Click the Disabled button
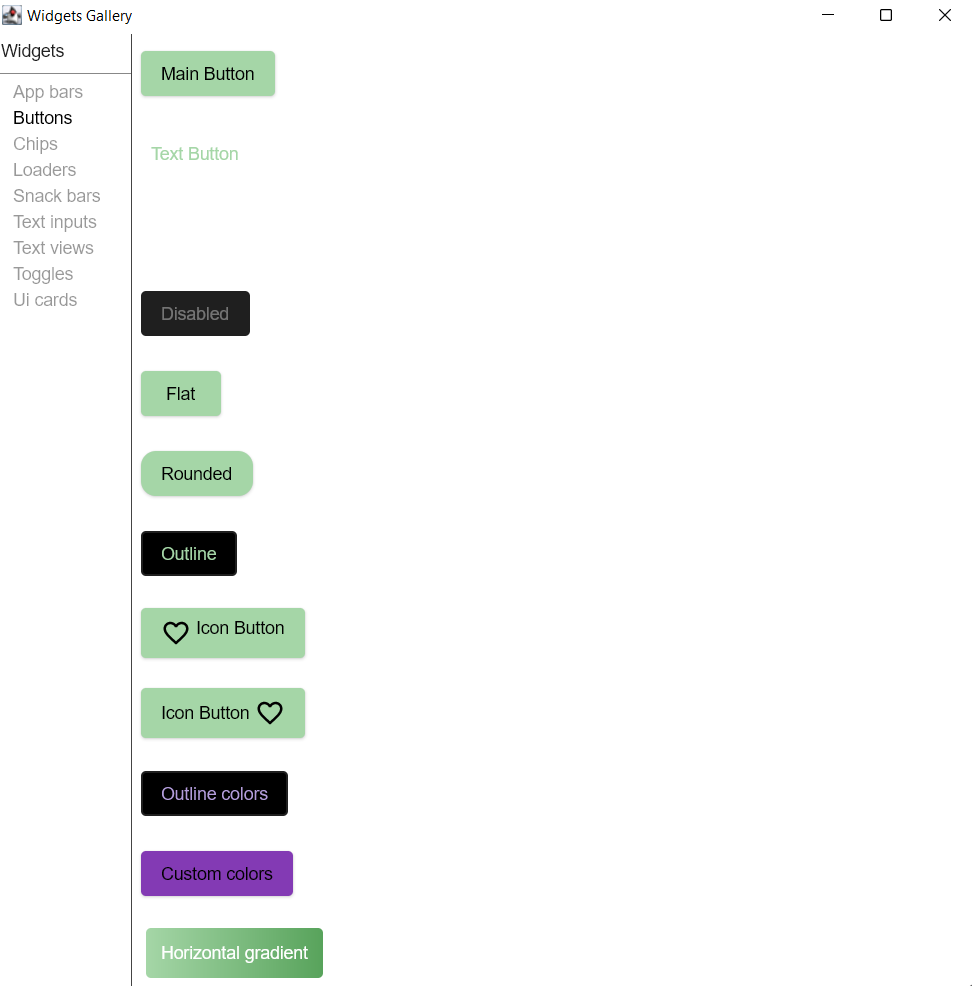The image size is (972, 986). point(195,313)
